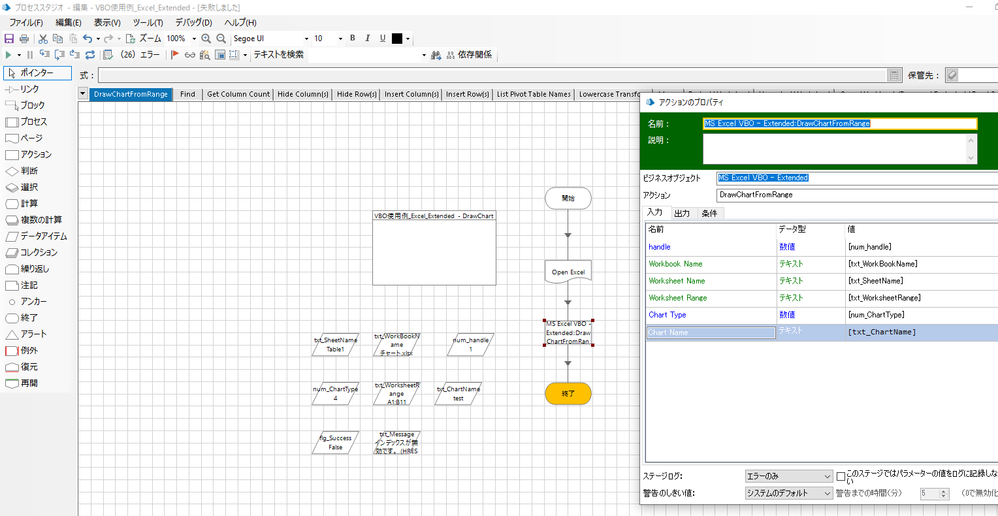Image resolution: width=998 pixels, height=516 pixels.
Task: Open the Help menu
Action: point(240,22)
